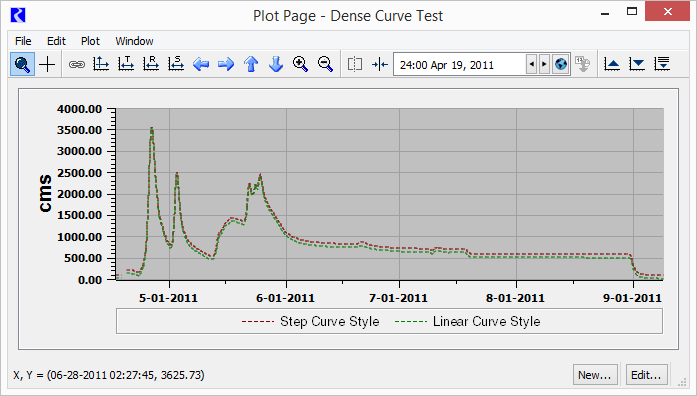The height and width of the screenshot is (396, 697).
Task: Grab the window resize grip at corner
Action: (682, 382)
